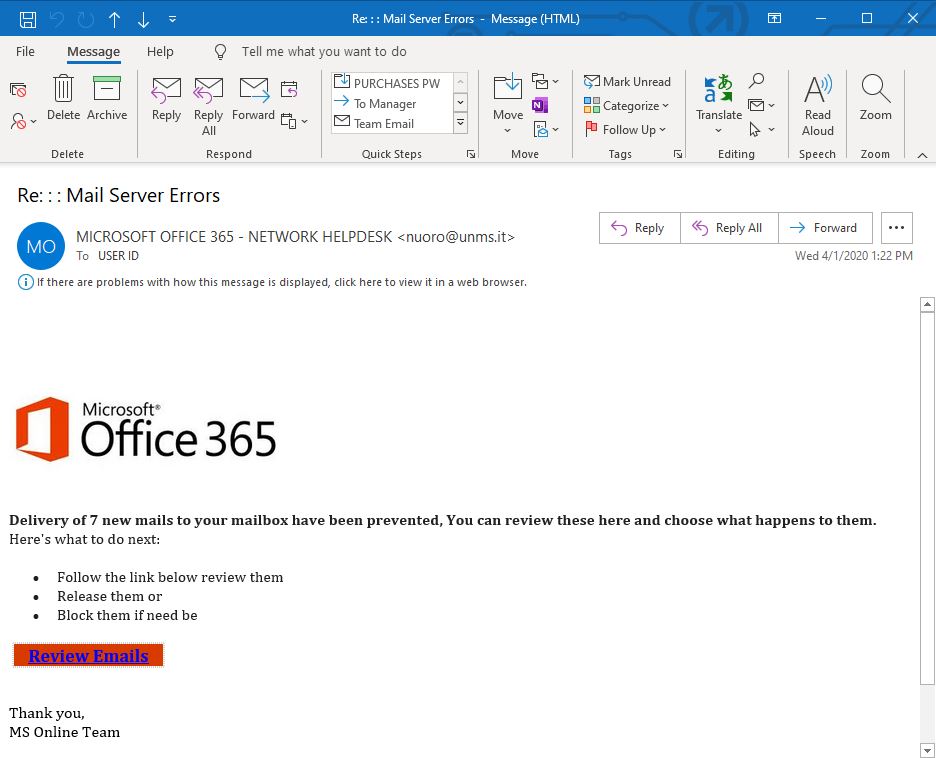Viewport: 936px width, 758px height.
Task: Click the Find magnifier in Editing group
Action: [x=756, y=80]
